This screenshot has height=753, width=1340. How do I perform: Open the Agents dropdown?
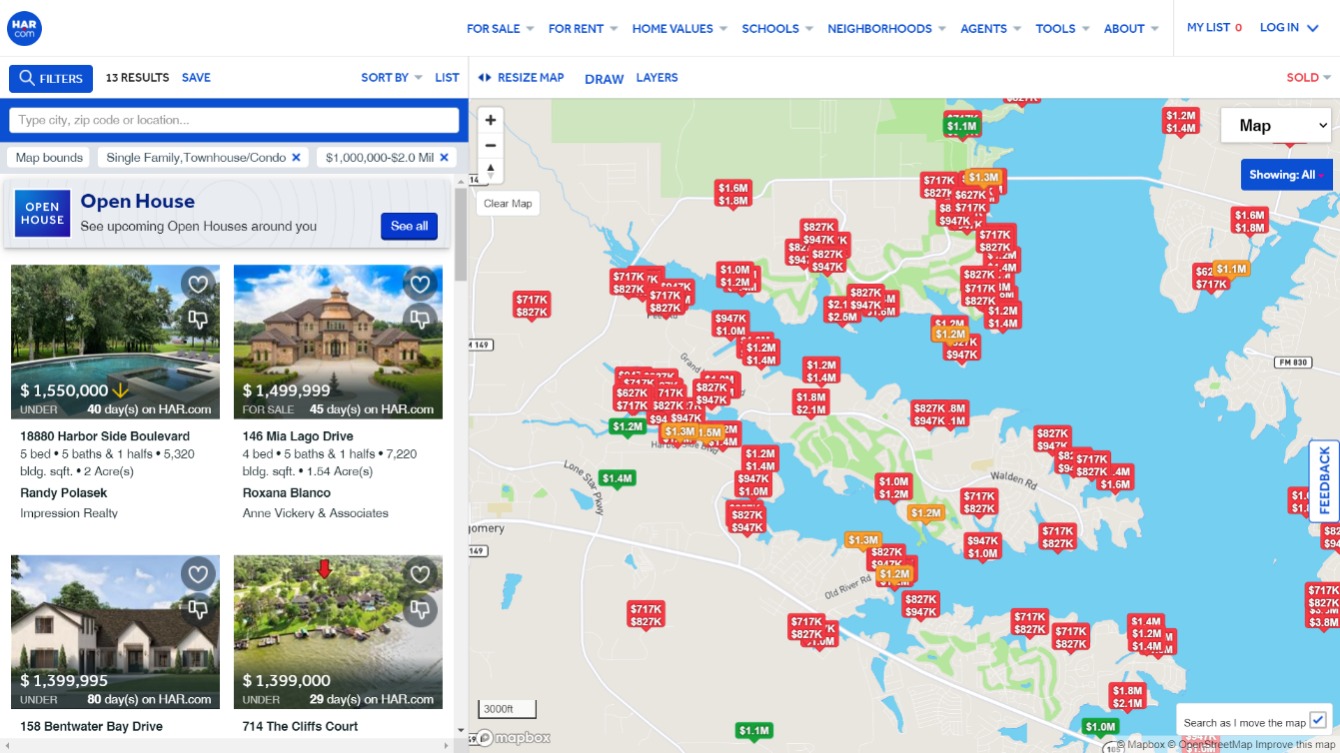pyautogui.click(x=990, y=29)
